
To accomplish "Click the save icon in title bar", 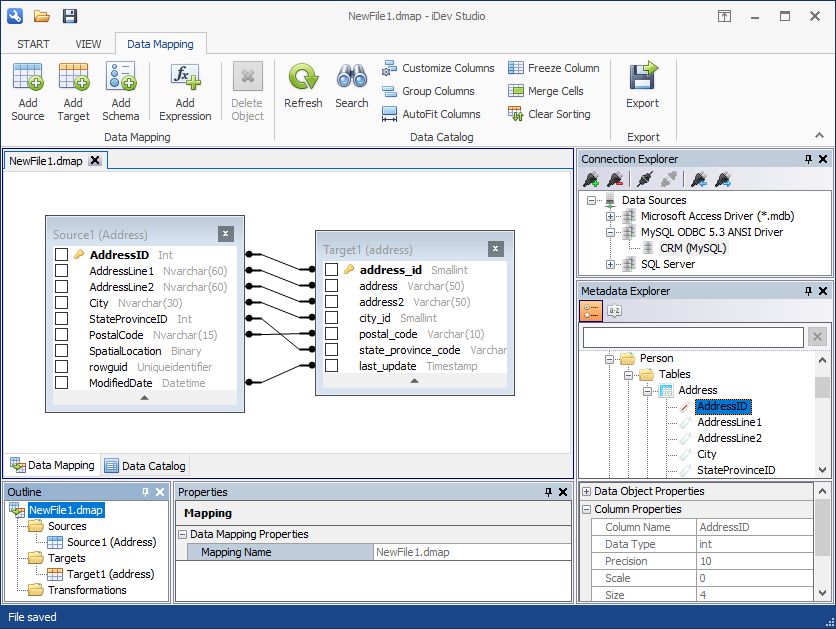I will click(x=69, y=16).
